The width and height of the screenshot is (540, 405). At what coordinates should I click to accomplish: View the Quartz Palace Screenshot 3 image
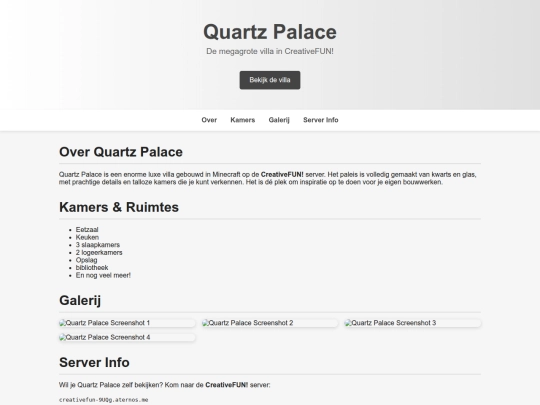(413, 323)
